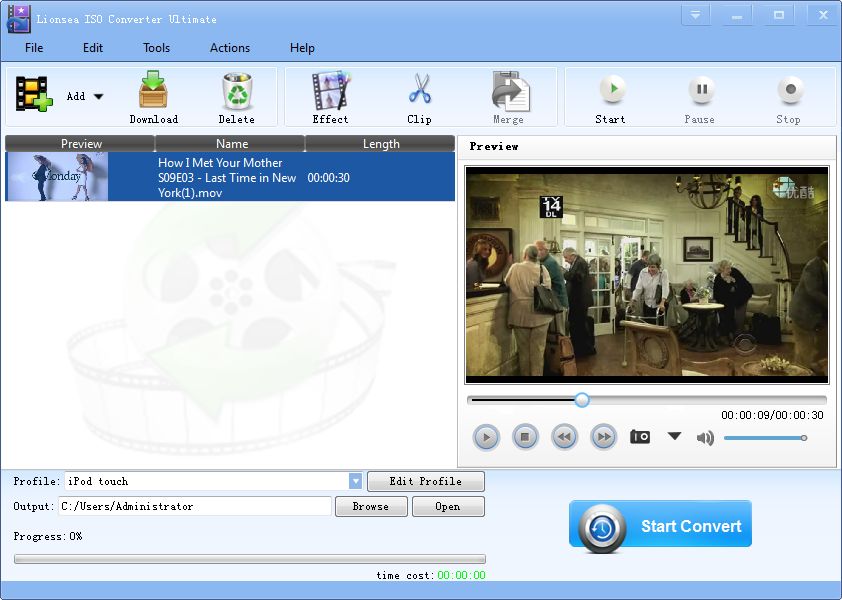Click the Preview column header

tap(80, 143)
